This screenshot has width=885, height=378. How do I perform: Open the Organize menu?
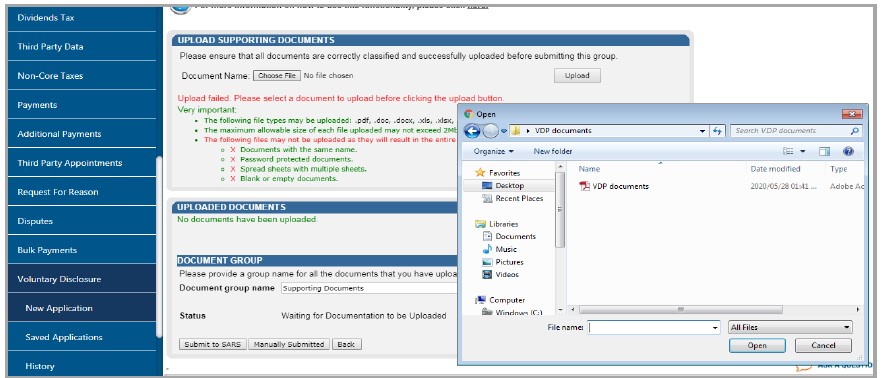pyautogui.click(x=494, y=151)
